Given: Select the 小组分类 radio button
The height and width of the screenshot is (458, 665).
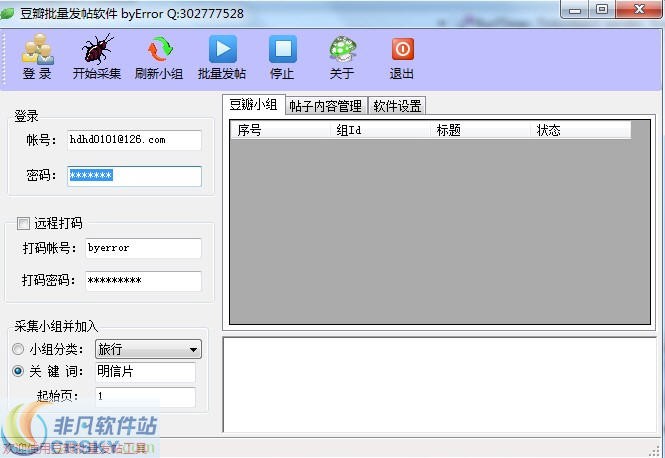Looking at the screenshot, I should (18, 349).
